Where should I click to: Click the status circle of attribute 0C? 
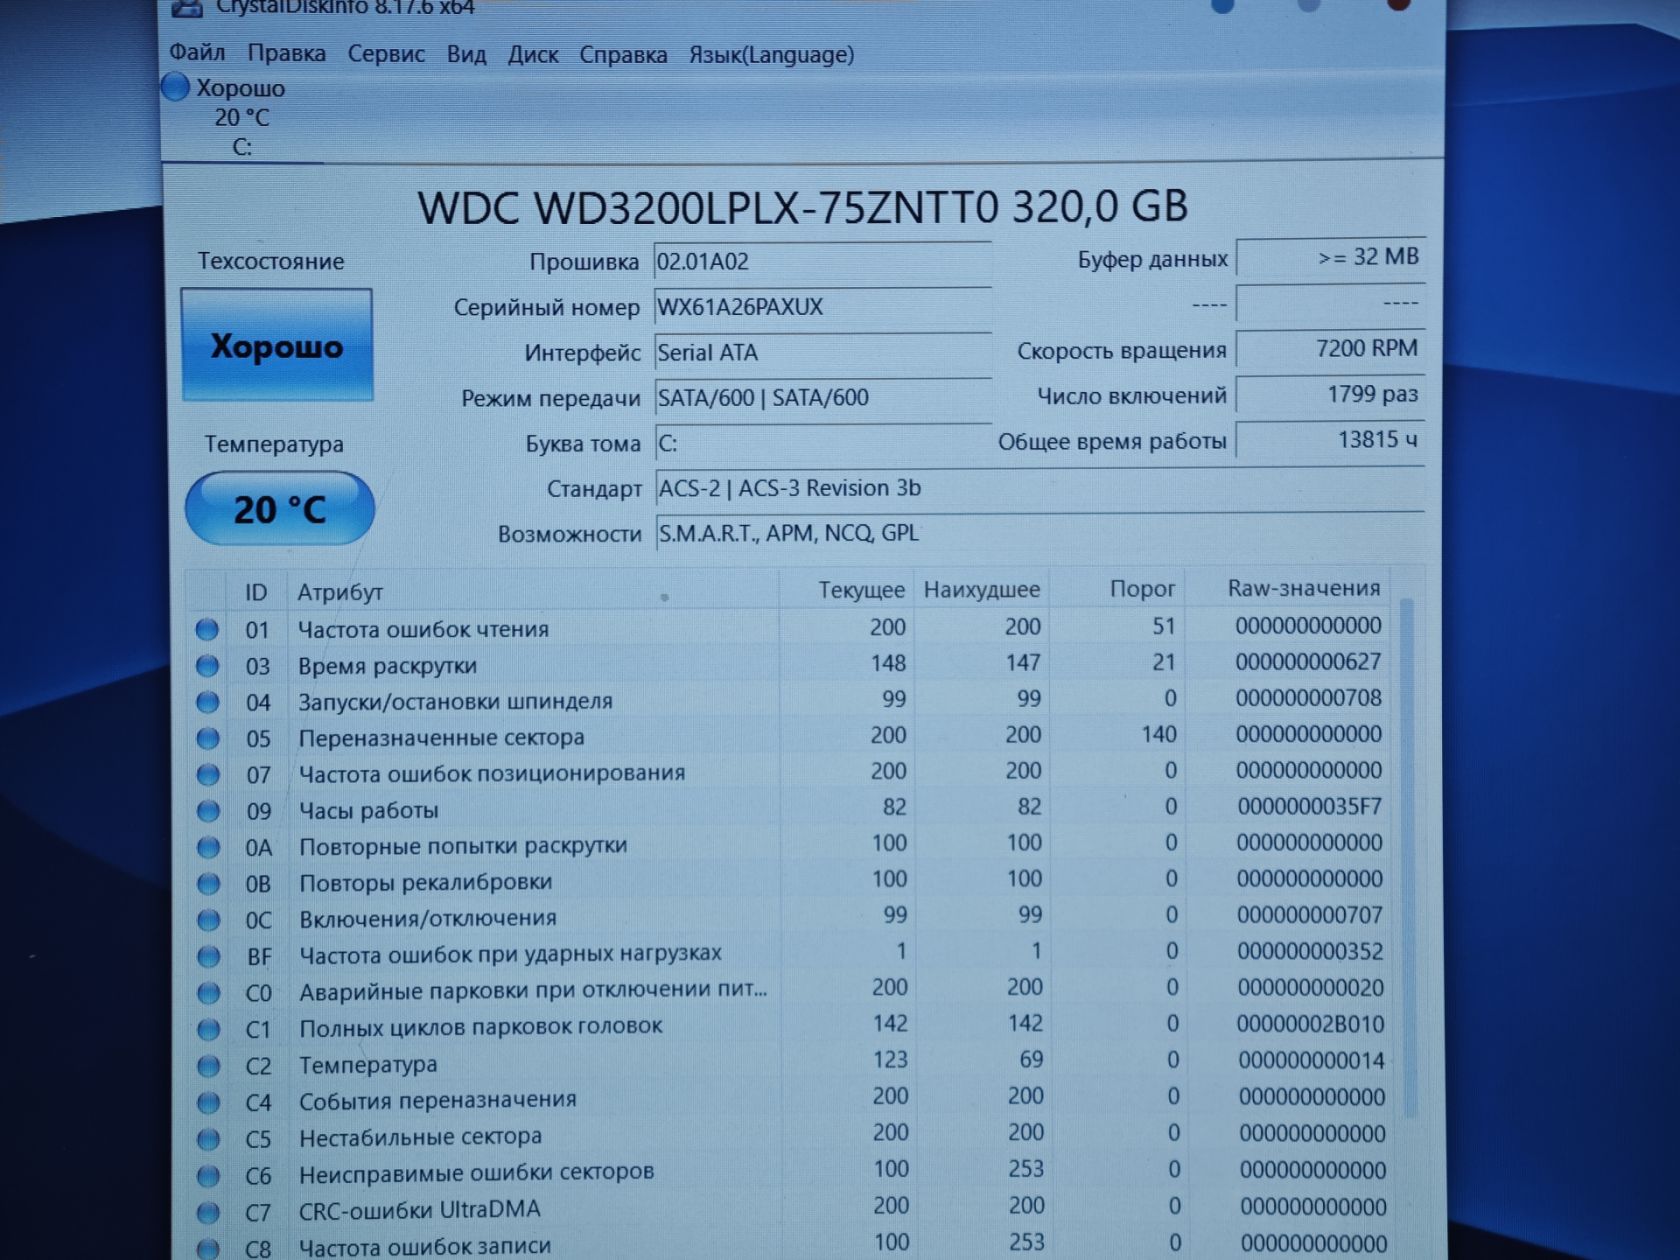(x=209, y=919)
